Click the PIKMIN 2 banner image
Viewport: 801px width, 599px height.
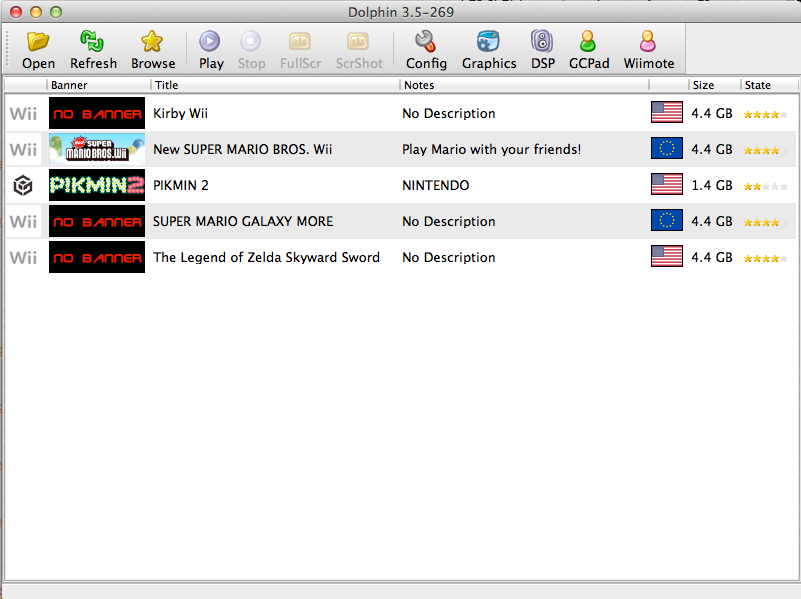(x=97, y=185)
